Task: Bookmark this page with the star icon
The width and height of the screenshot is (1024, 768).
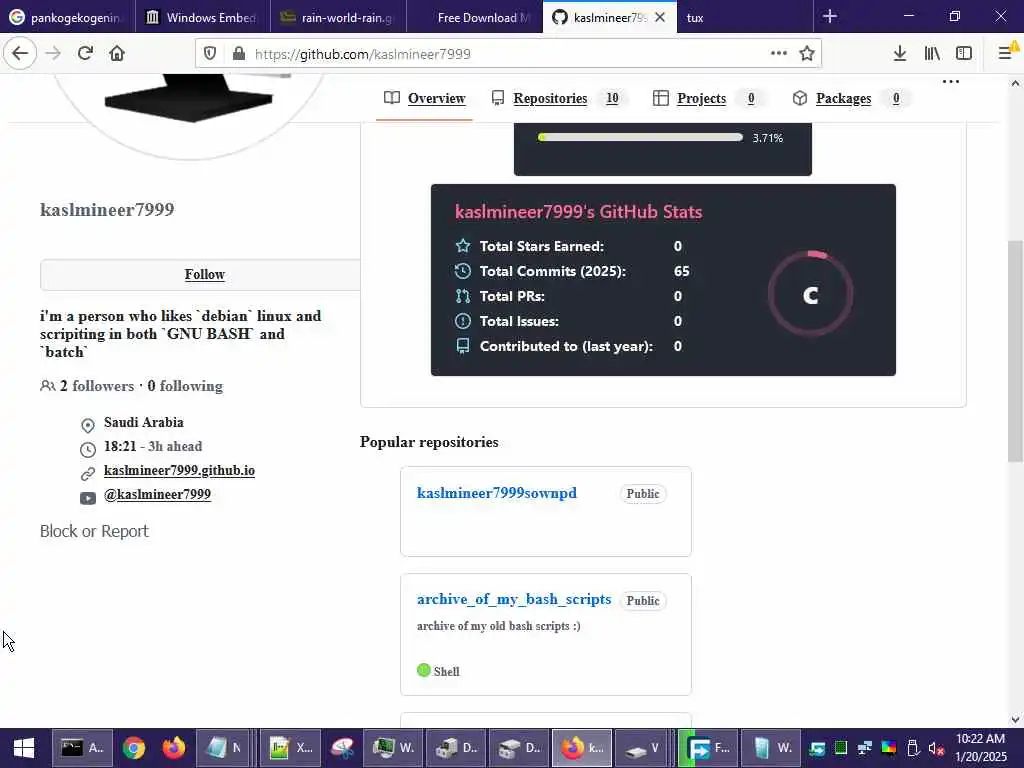Action: tap(807, 54)
